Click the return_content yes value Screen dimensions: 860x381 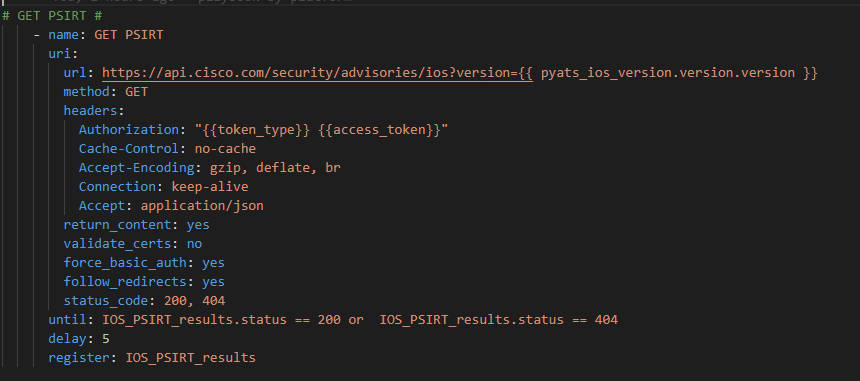(x=198, y=225)
